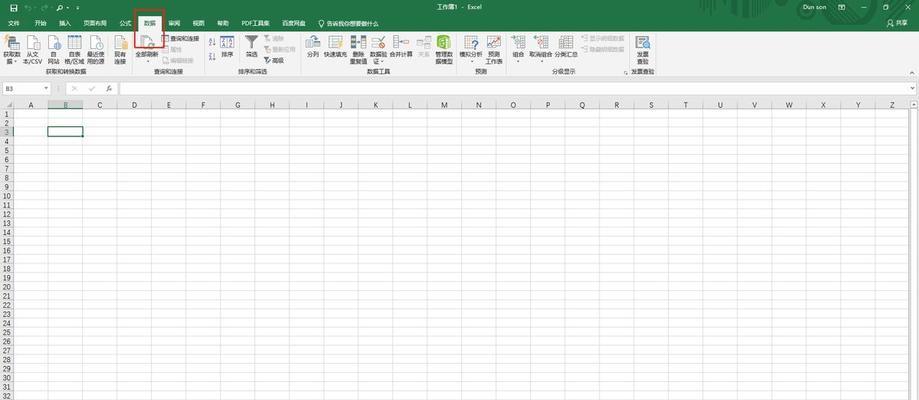The image size is (919, 400).
Task: Click the 全部刷新 (Refresh All) icon
Action: coord(147,48)
